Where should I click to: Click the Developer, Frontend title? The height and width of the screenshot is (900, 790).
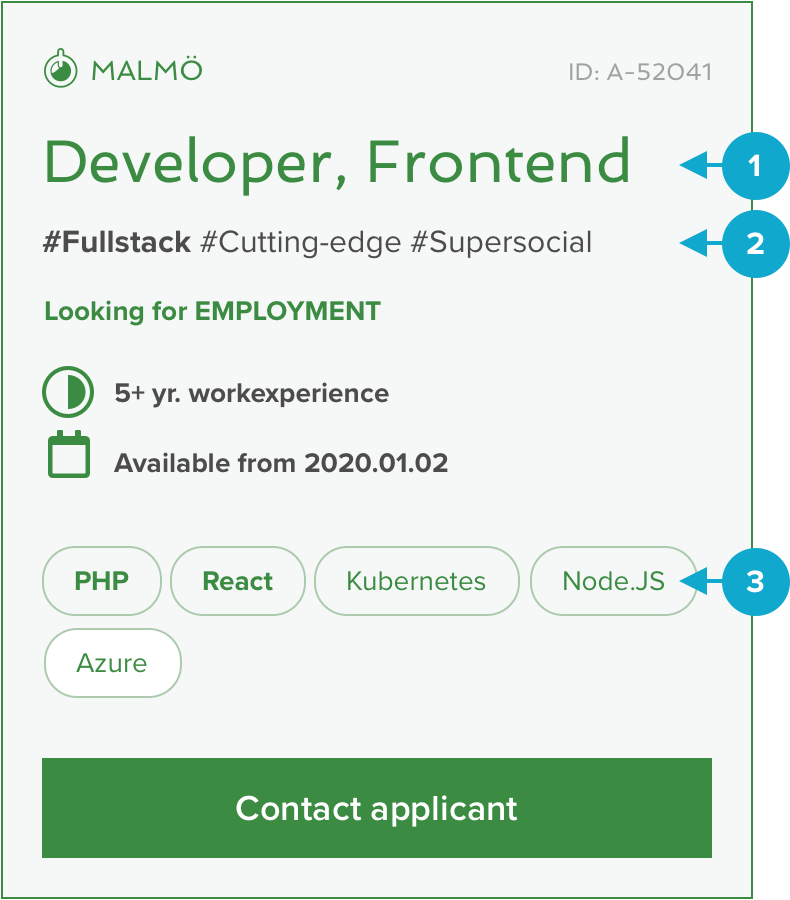338,163
